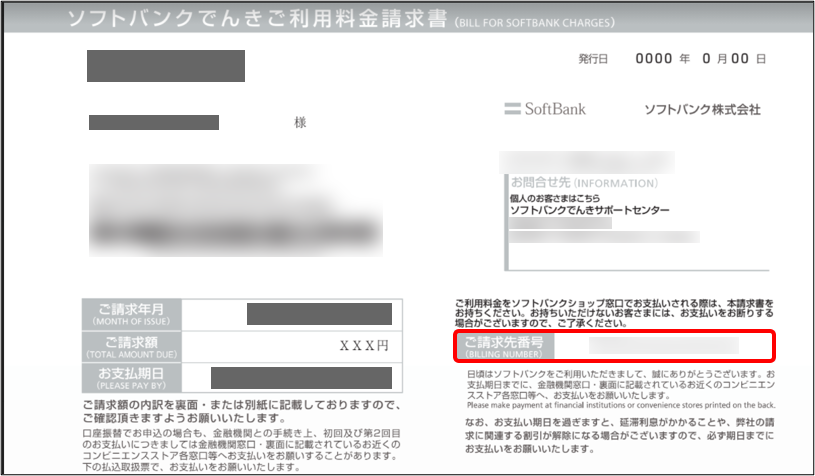Image resolution: width=815 pixels, height=476 pixels.
Task: Click the なお、お支払い期日を過ぎますと notice
Action: click(620, 435)
